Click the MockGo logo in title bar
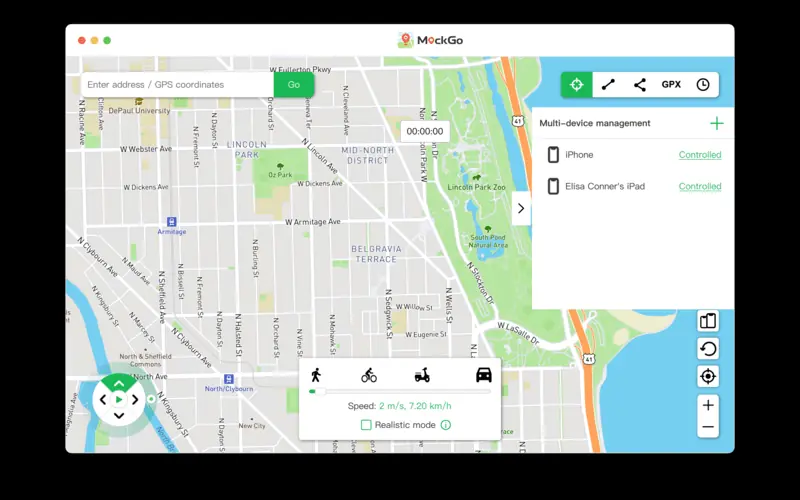Image resolution: width=800 pixels, height=500 pixels. point(430,40)
